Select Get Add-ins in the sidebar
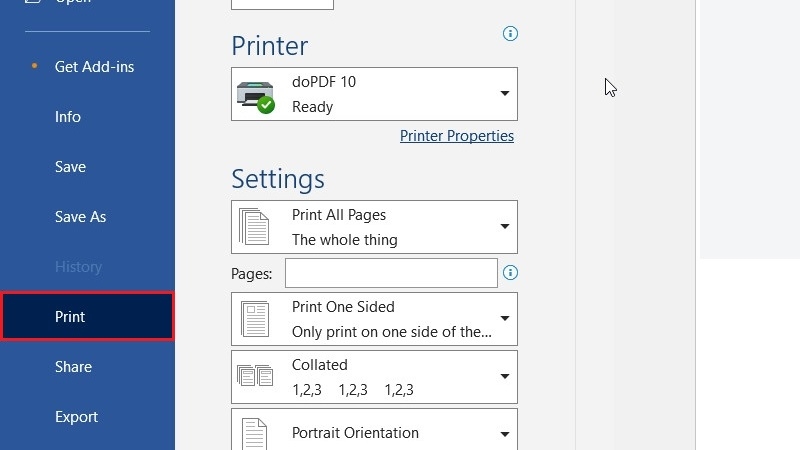 pos(94,67)
